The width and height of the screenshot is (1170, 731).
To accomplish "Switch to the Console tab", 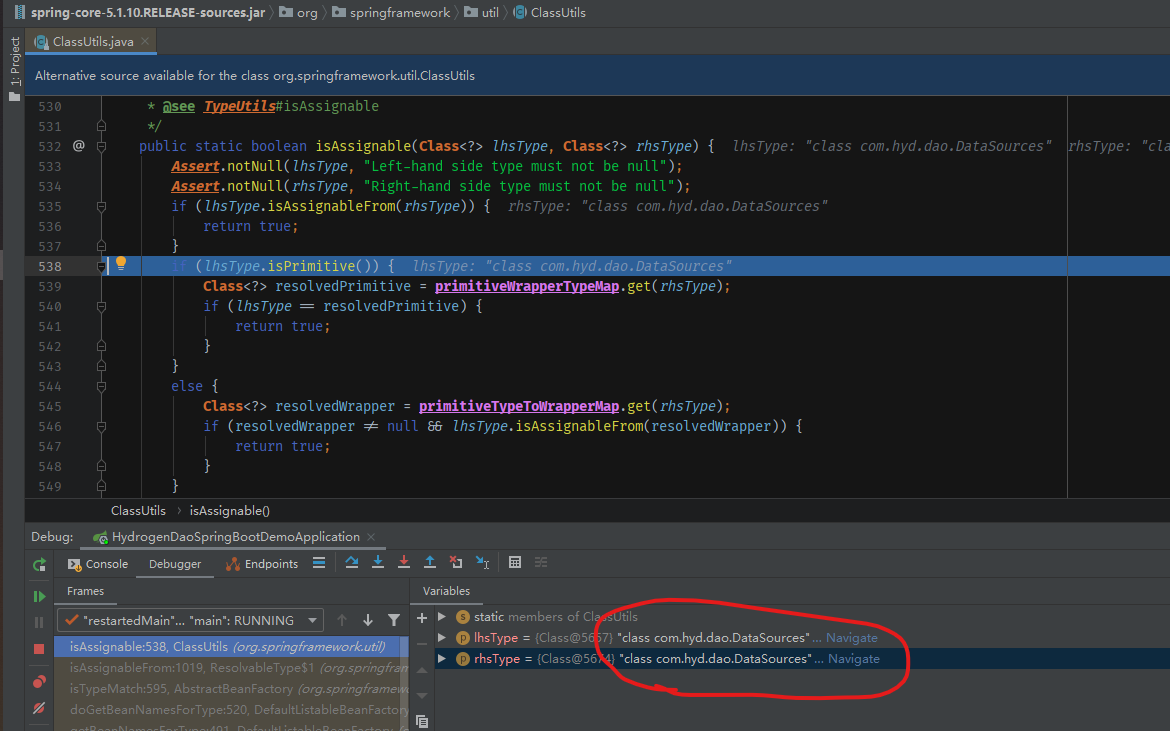I will coord(98,564).
